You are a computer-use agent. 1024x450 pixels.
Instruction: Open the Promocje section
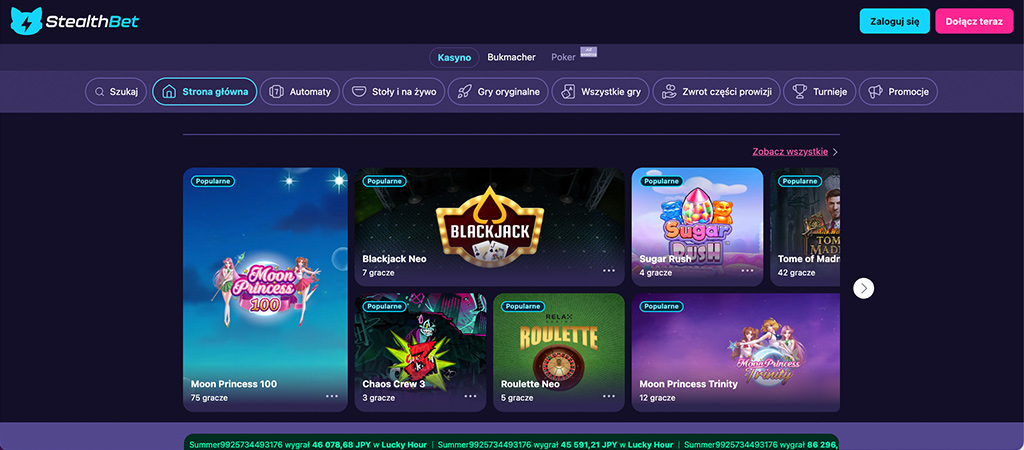pos(898,91)
